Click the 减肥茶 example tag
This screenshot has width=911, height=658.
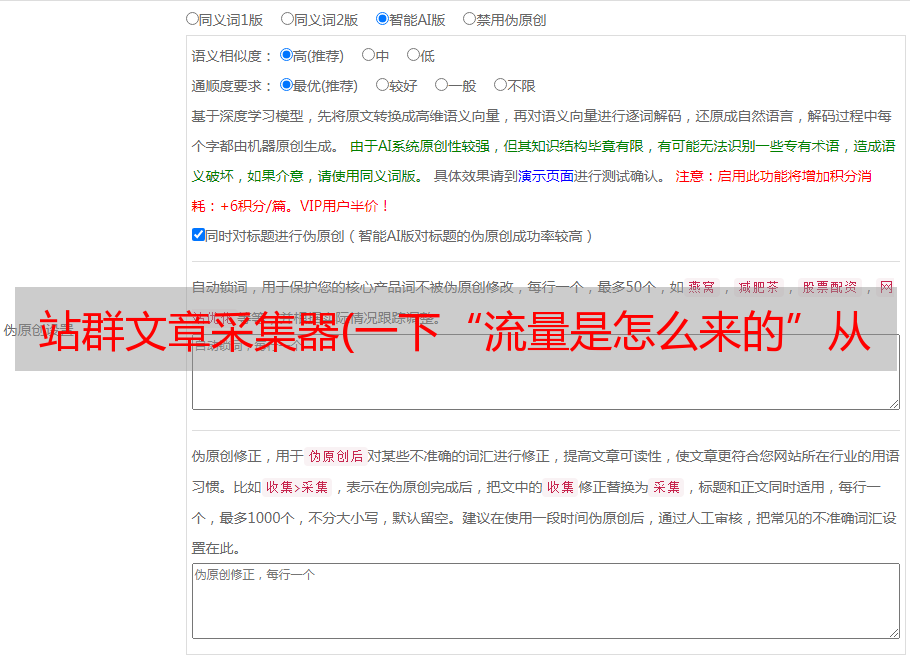point(758,287)
